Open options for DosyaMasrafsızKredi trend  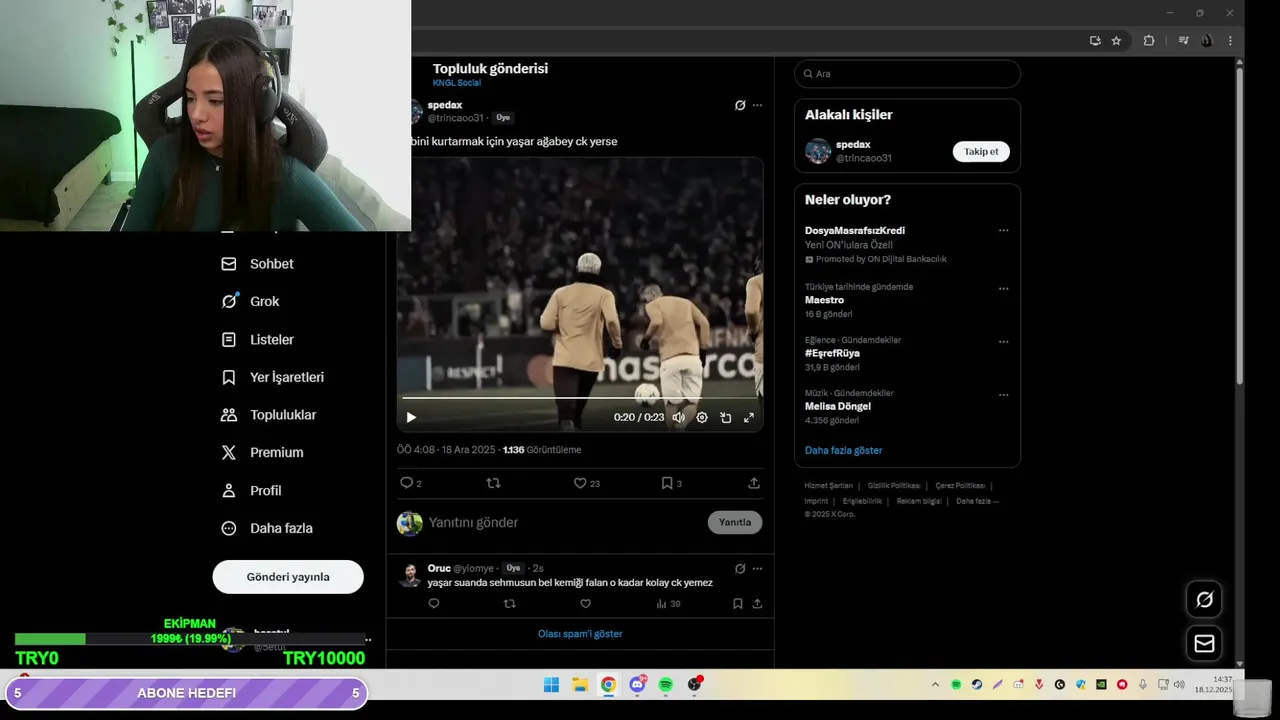(1003, 231)
